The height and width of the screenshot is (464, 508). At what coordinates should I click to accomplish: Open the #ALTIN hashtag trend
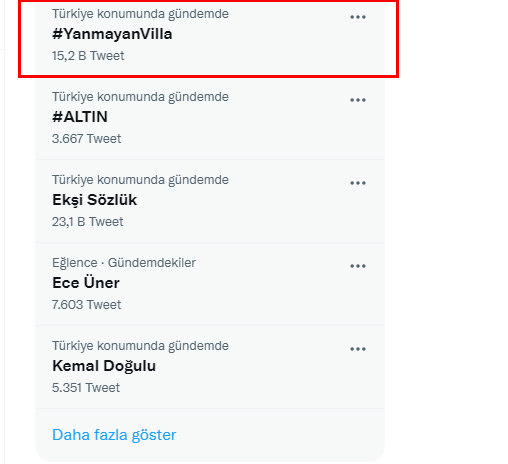click(80, 117)
